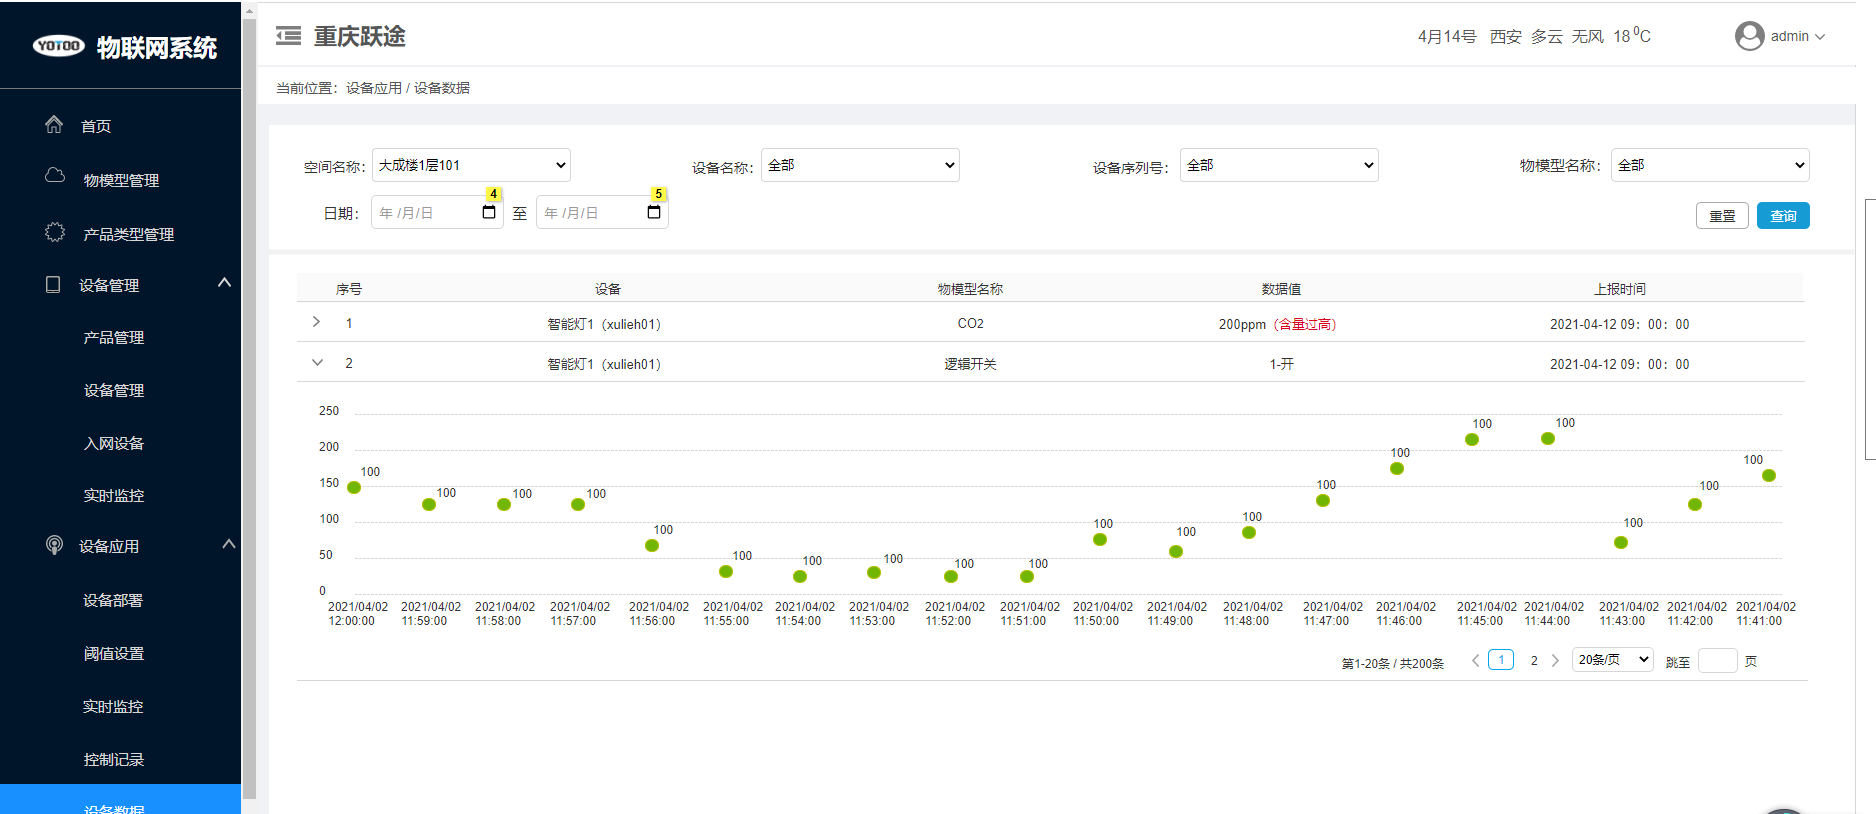Click the cloud icon beside 物模型管理
Screen dimensions: 1876x814
(55, 175)
